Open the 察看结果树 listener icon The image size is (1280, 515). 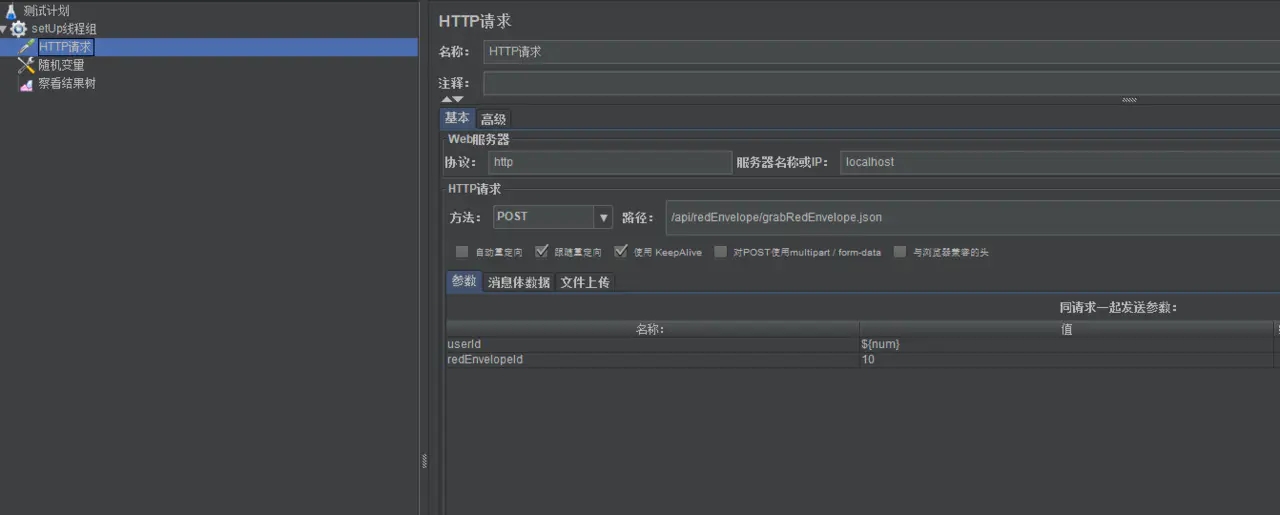(26, 84)
